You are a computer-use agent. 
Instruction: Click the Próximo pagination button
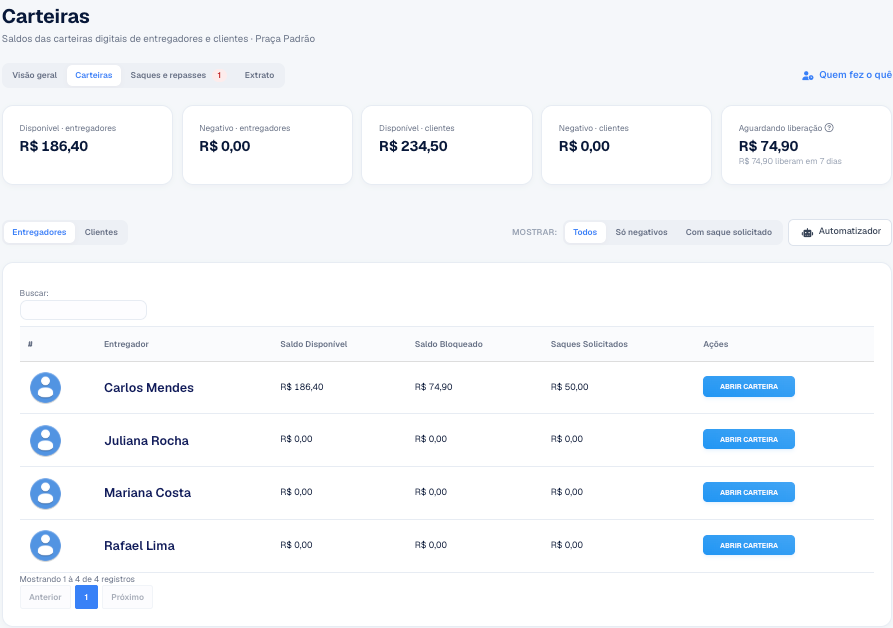(128, 597)
